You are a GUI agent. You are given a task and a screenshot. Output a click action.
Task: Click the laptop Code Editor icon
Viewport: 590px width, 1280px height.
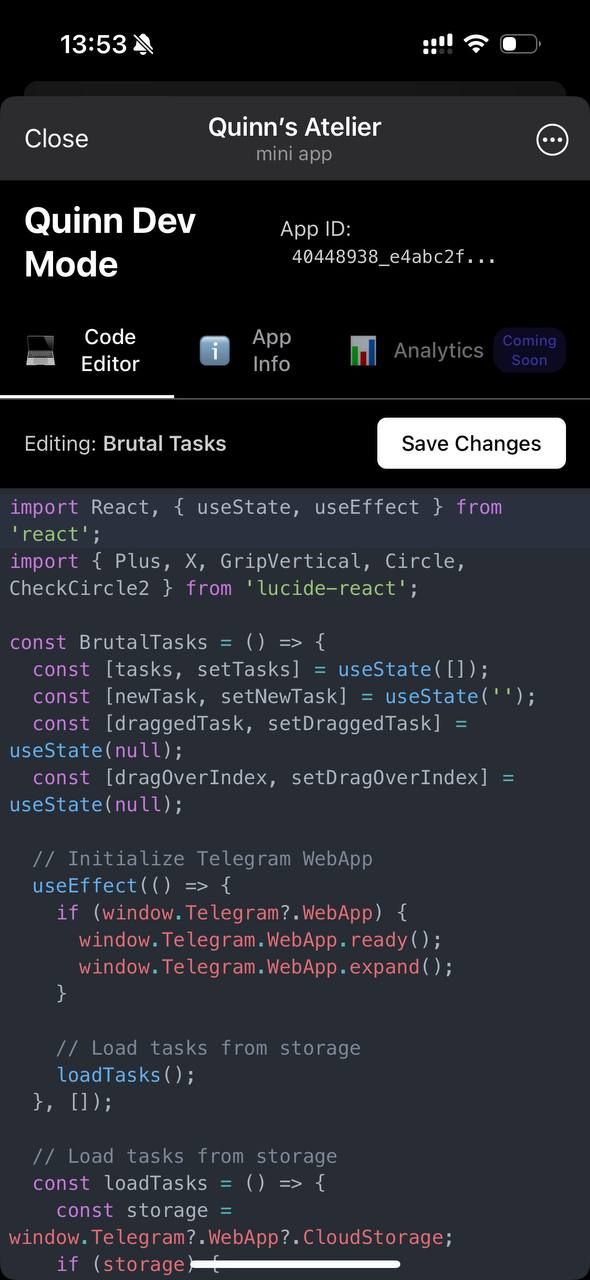pyautogui.click(x=42, y=351)
